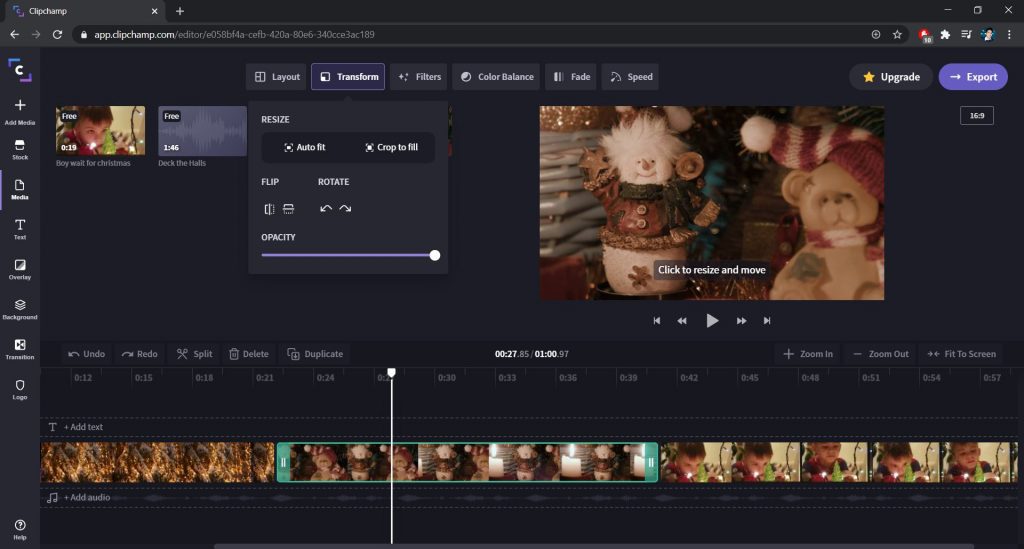Skip to start of video
The height and width of the screenshot is (549, 1024).
coord(656,321)
